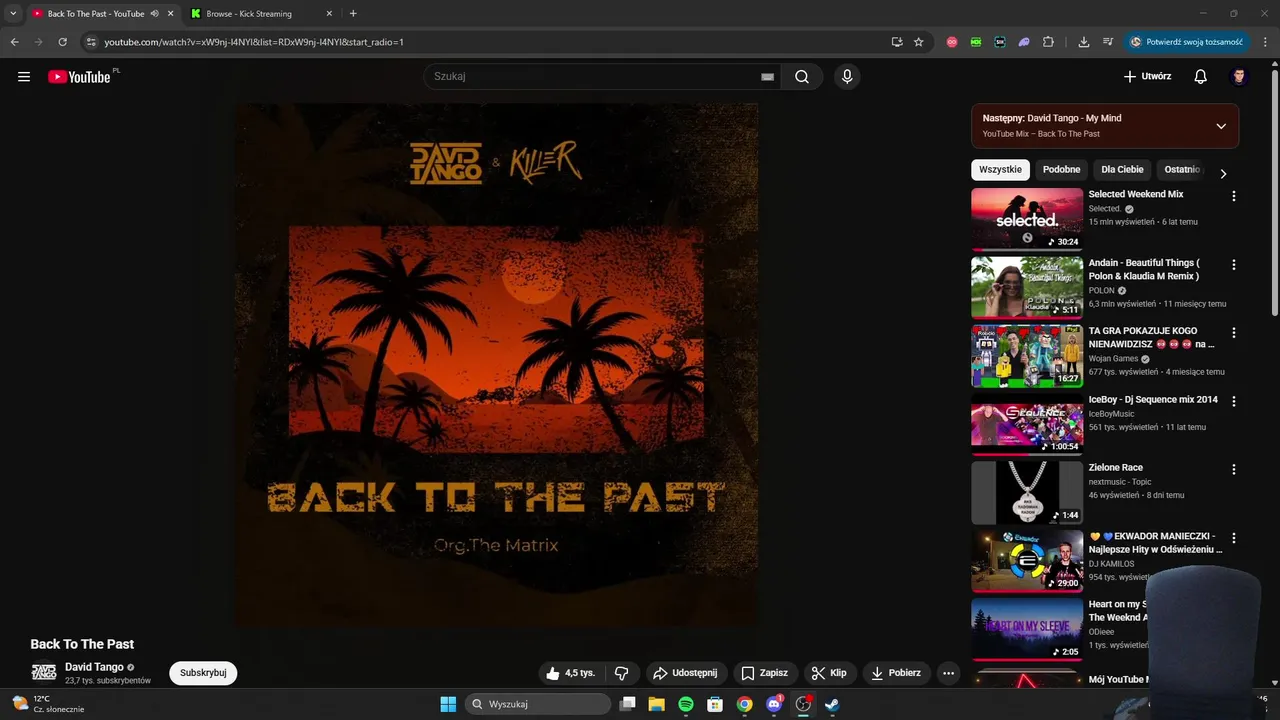Open Andain Beautiful Things remix thumbnail
Viewport: 1280px width, 720px height.
click(1027, 288)
